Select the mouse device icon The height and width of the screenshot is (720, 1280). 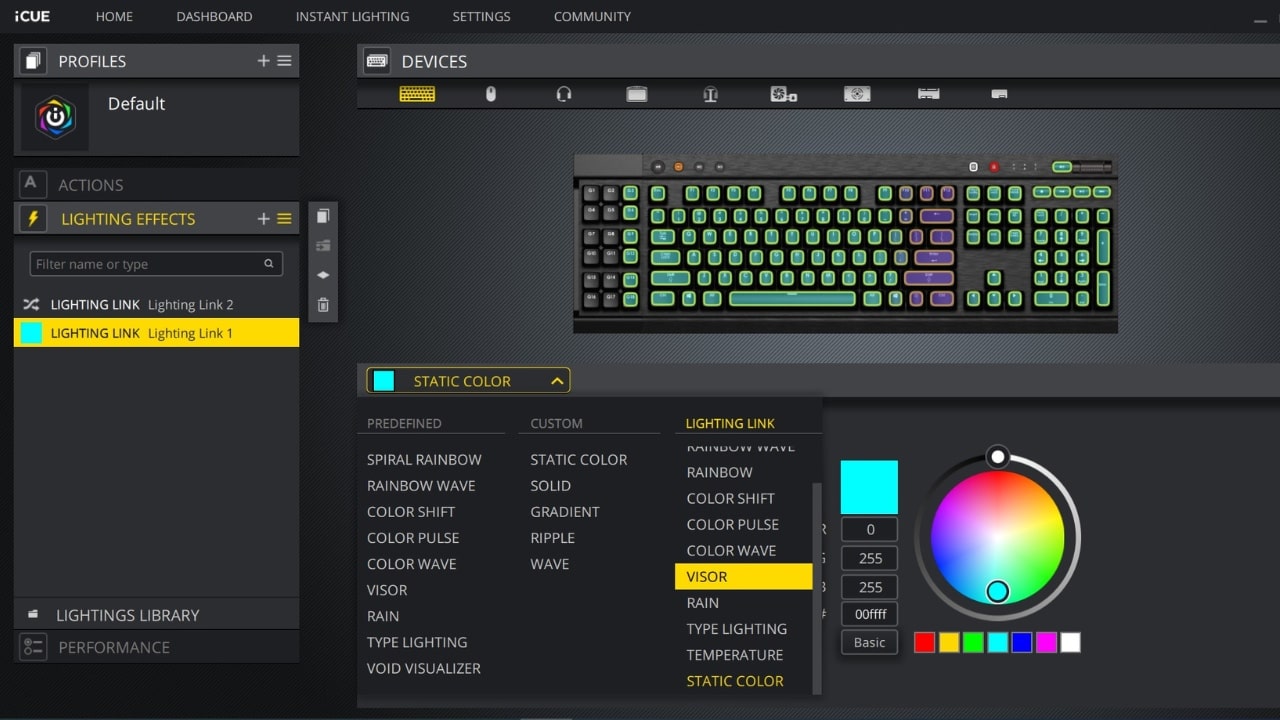click(490, 94)
